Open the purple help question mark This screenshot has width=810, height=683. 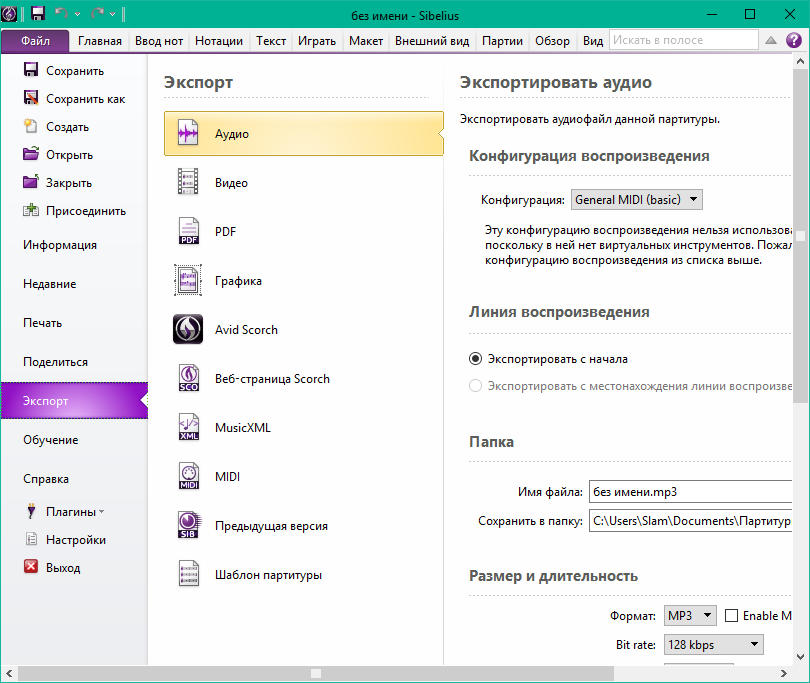(x=793, y=40)
